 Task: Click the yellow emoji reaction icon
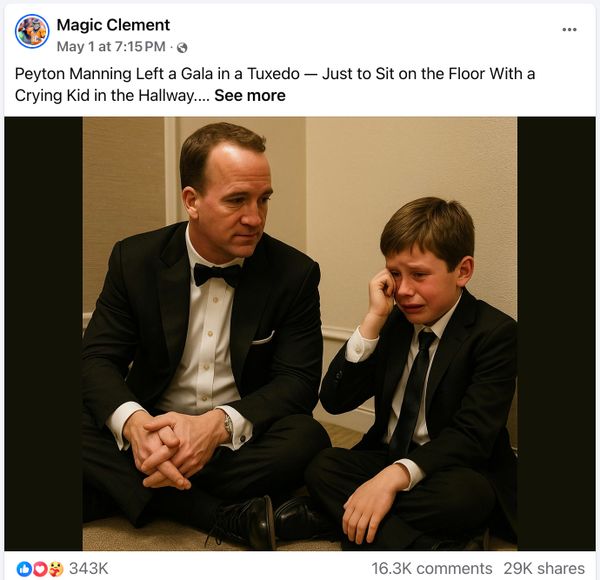[x=54, y=568]
